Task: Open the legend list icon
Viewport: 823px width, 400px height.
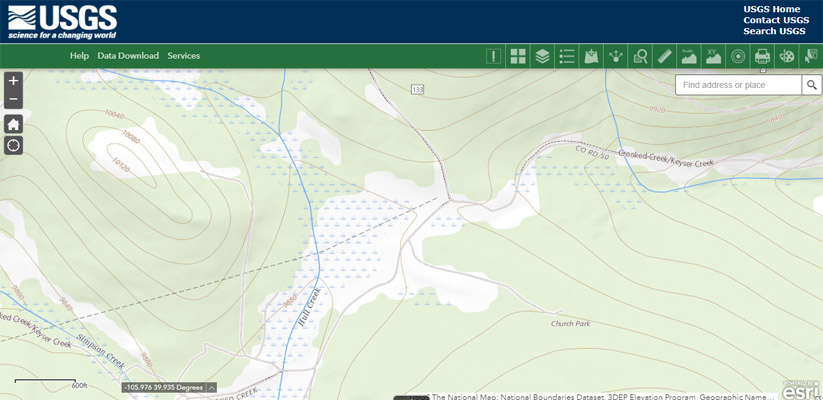Action: (x=567, y=56)
